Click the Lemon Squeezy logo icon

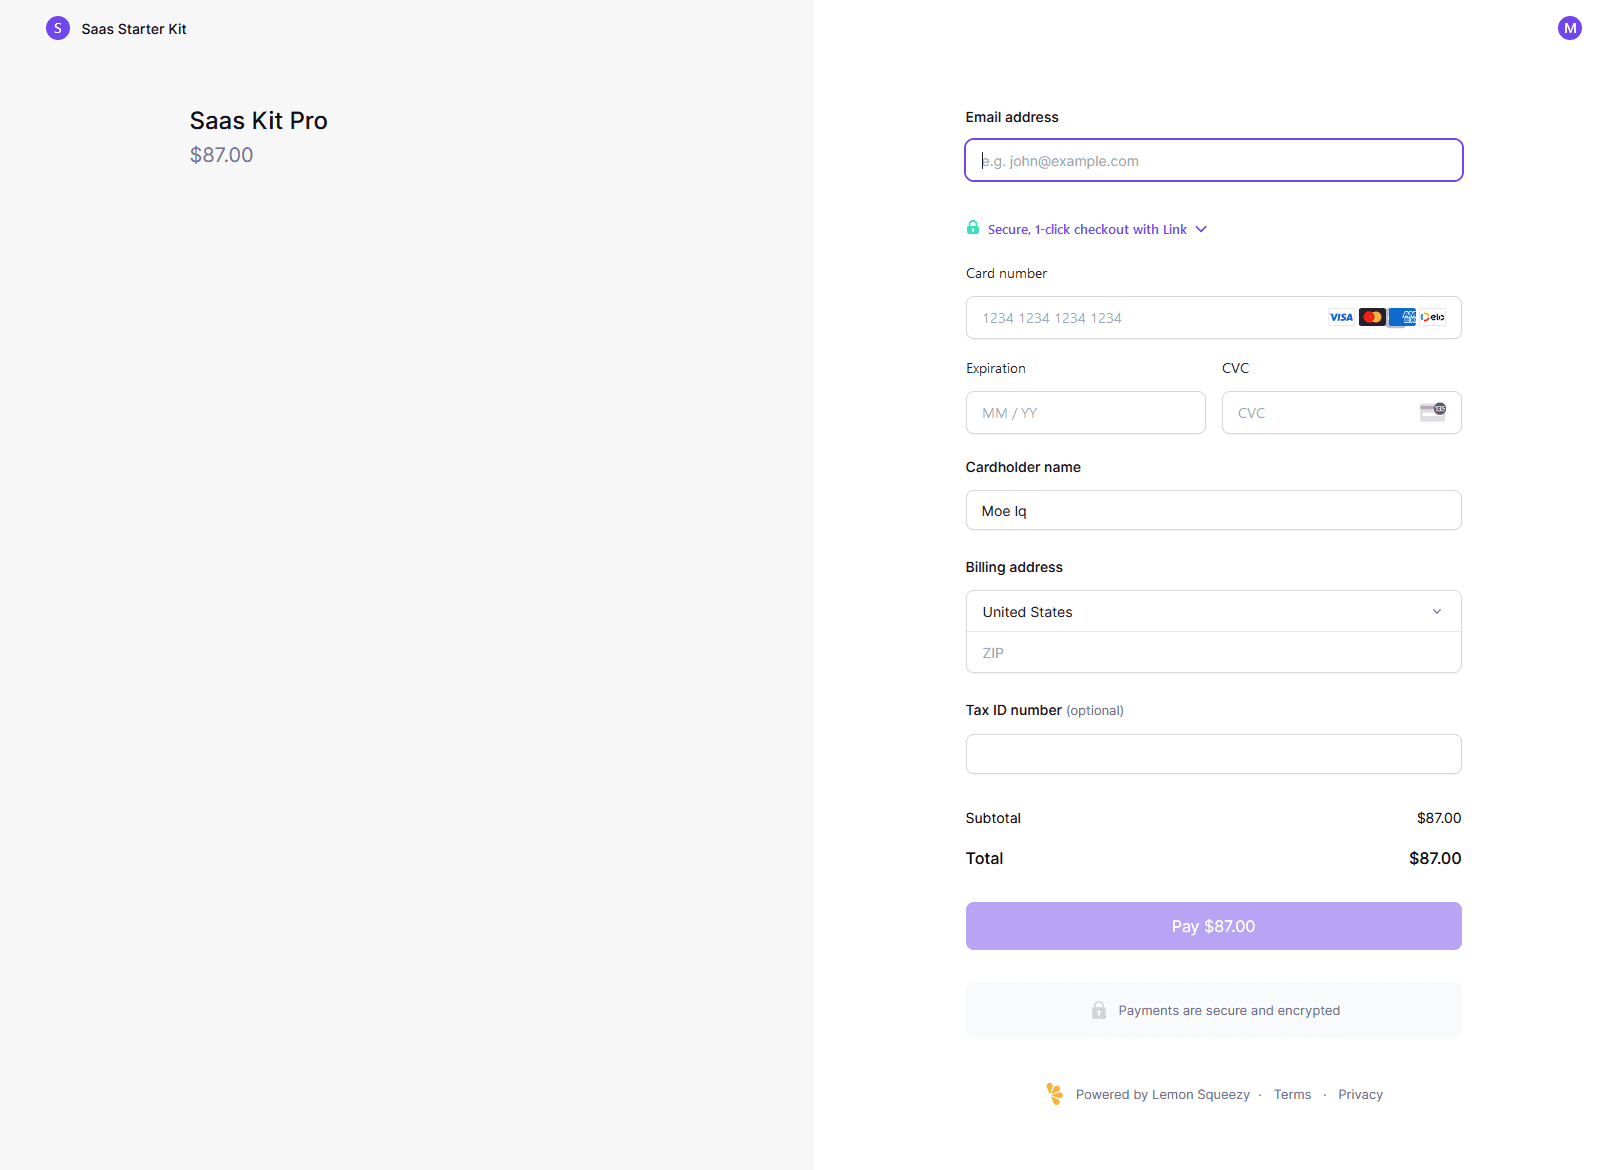click(x=1054, y=1094)
